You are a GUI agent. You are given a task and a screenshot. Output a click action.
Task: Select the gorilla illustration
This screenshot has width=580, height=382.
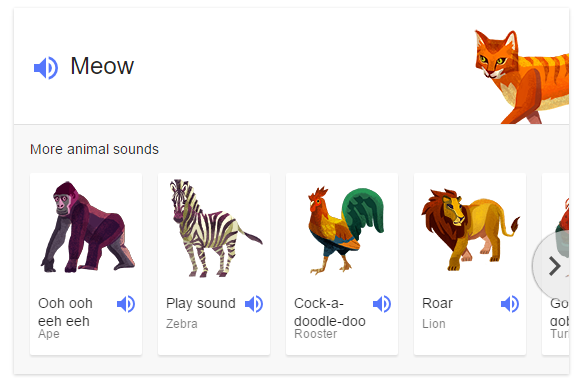[x=88, y=227]
